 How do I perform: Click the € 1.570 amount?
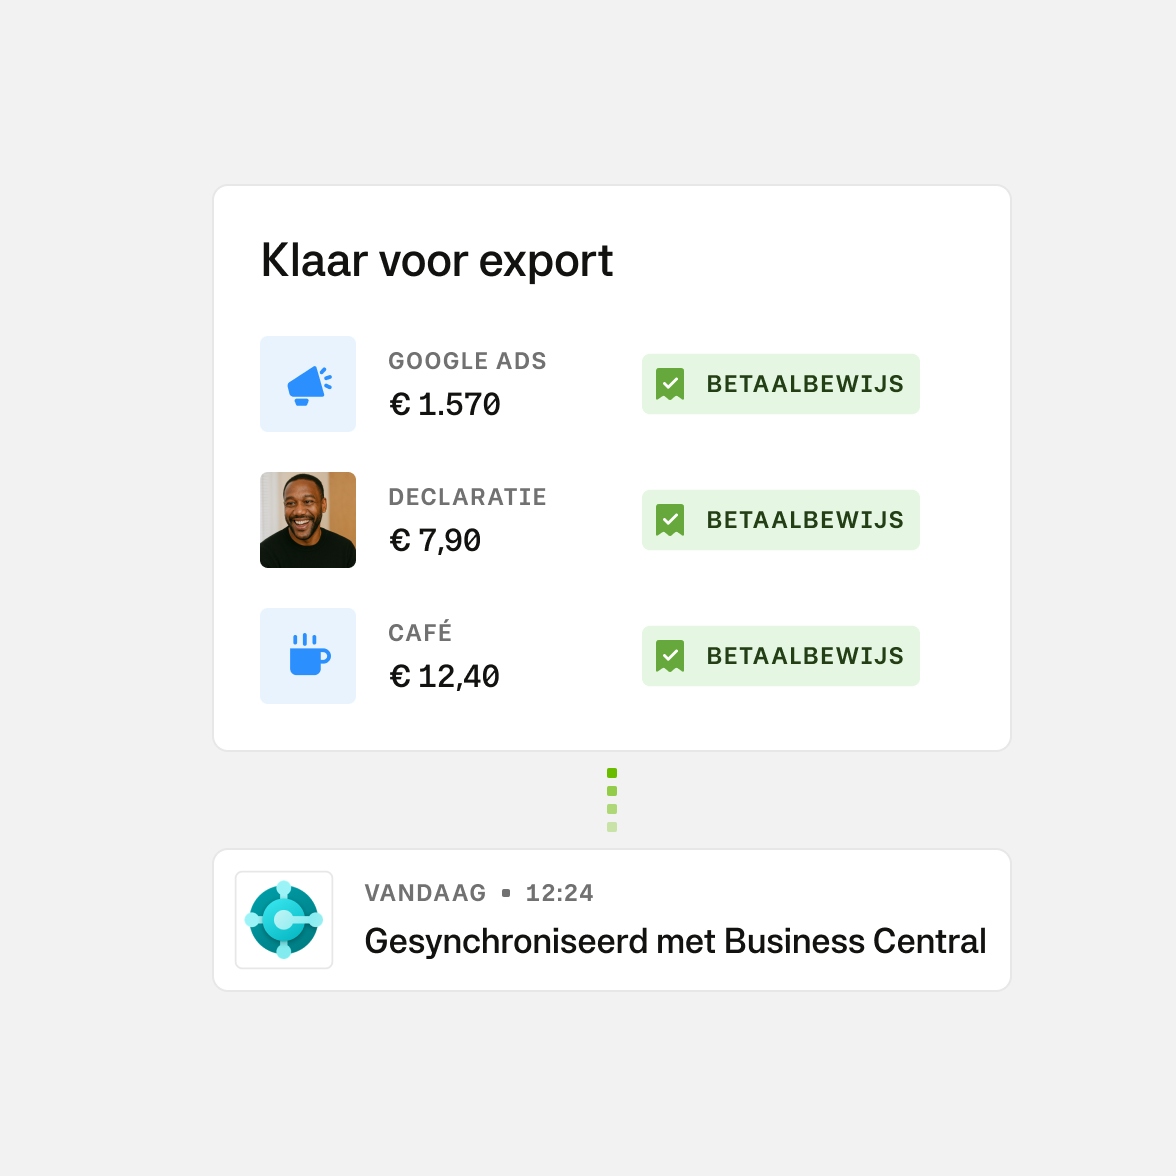point(445,405)
